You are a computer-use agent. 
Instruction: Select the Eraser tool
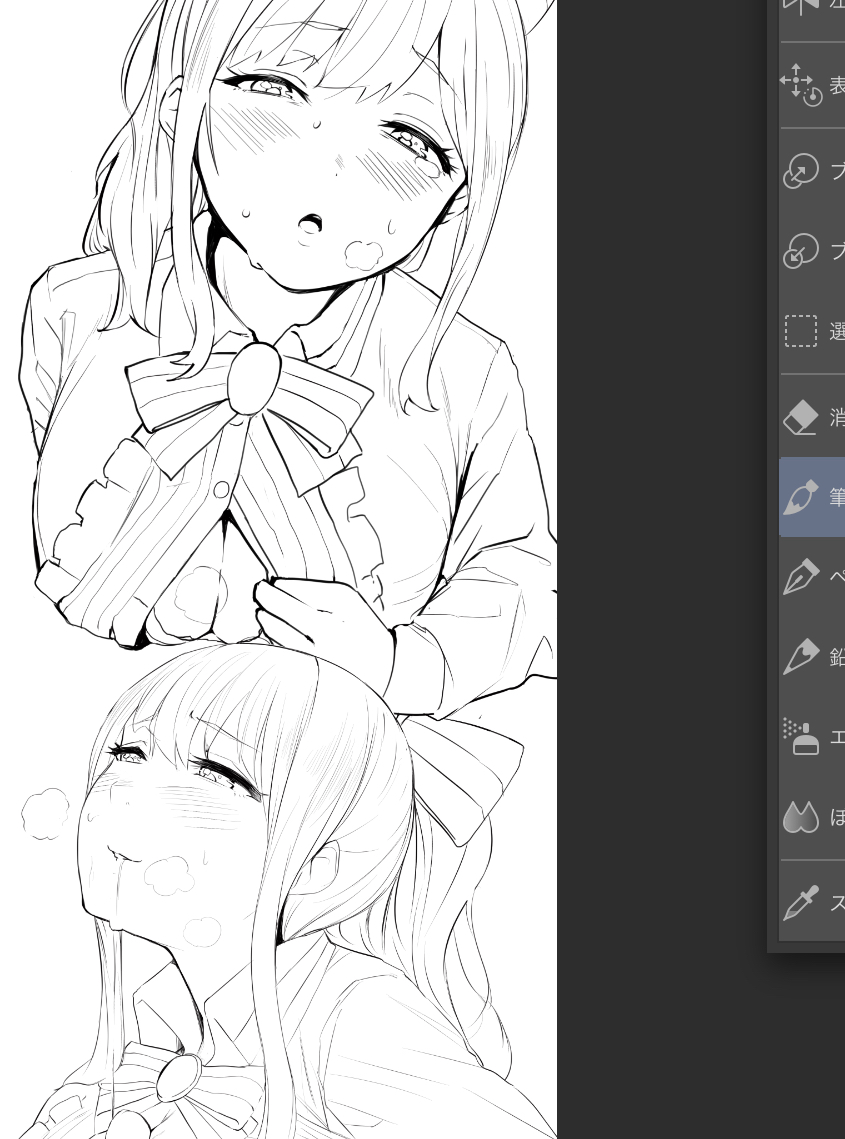(801, 417)
